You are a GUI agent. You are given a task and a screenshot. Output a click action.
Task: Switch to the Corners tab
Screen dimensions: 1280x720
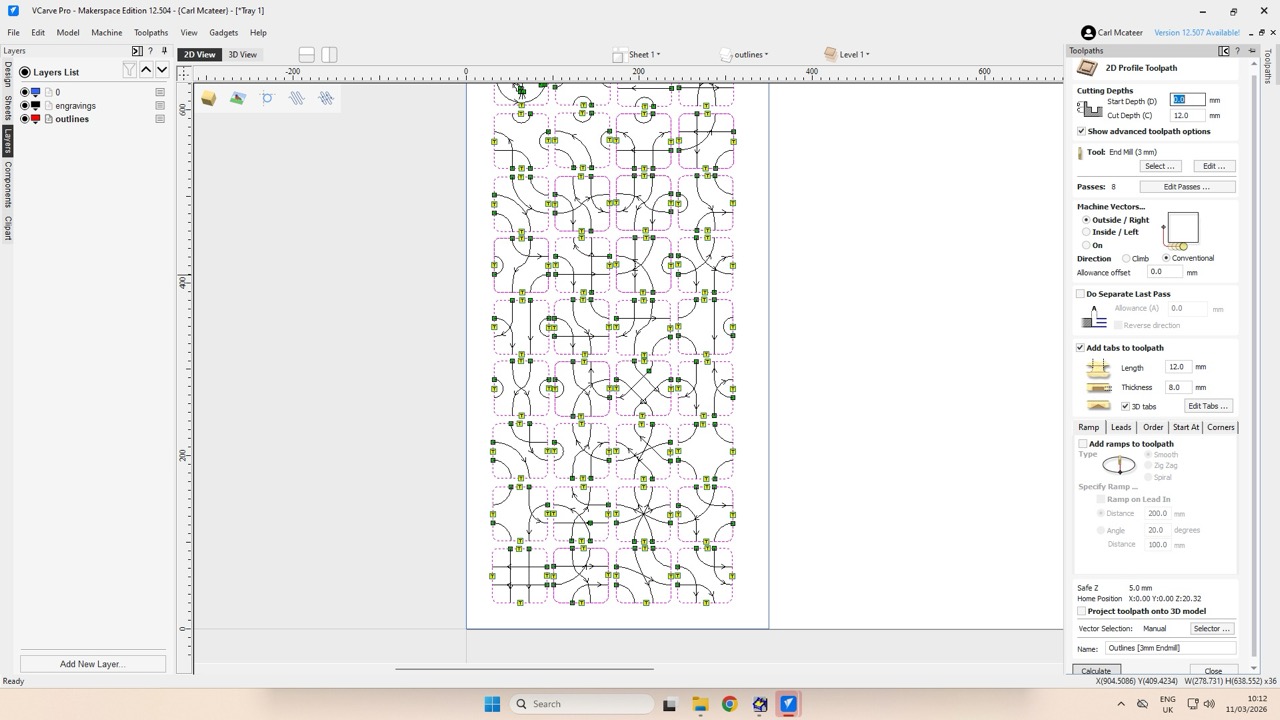coord(1220,427)
